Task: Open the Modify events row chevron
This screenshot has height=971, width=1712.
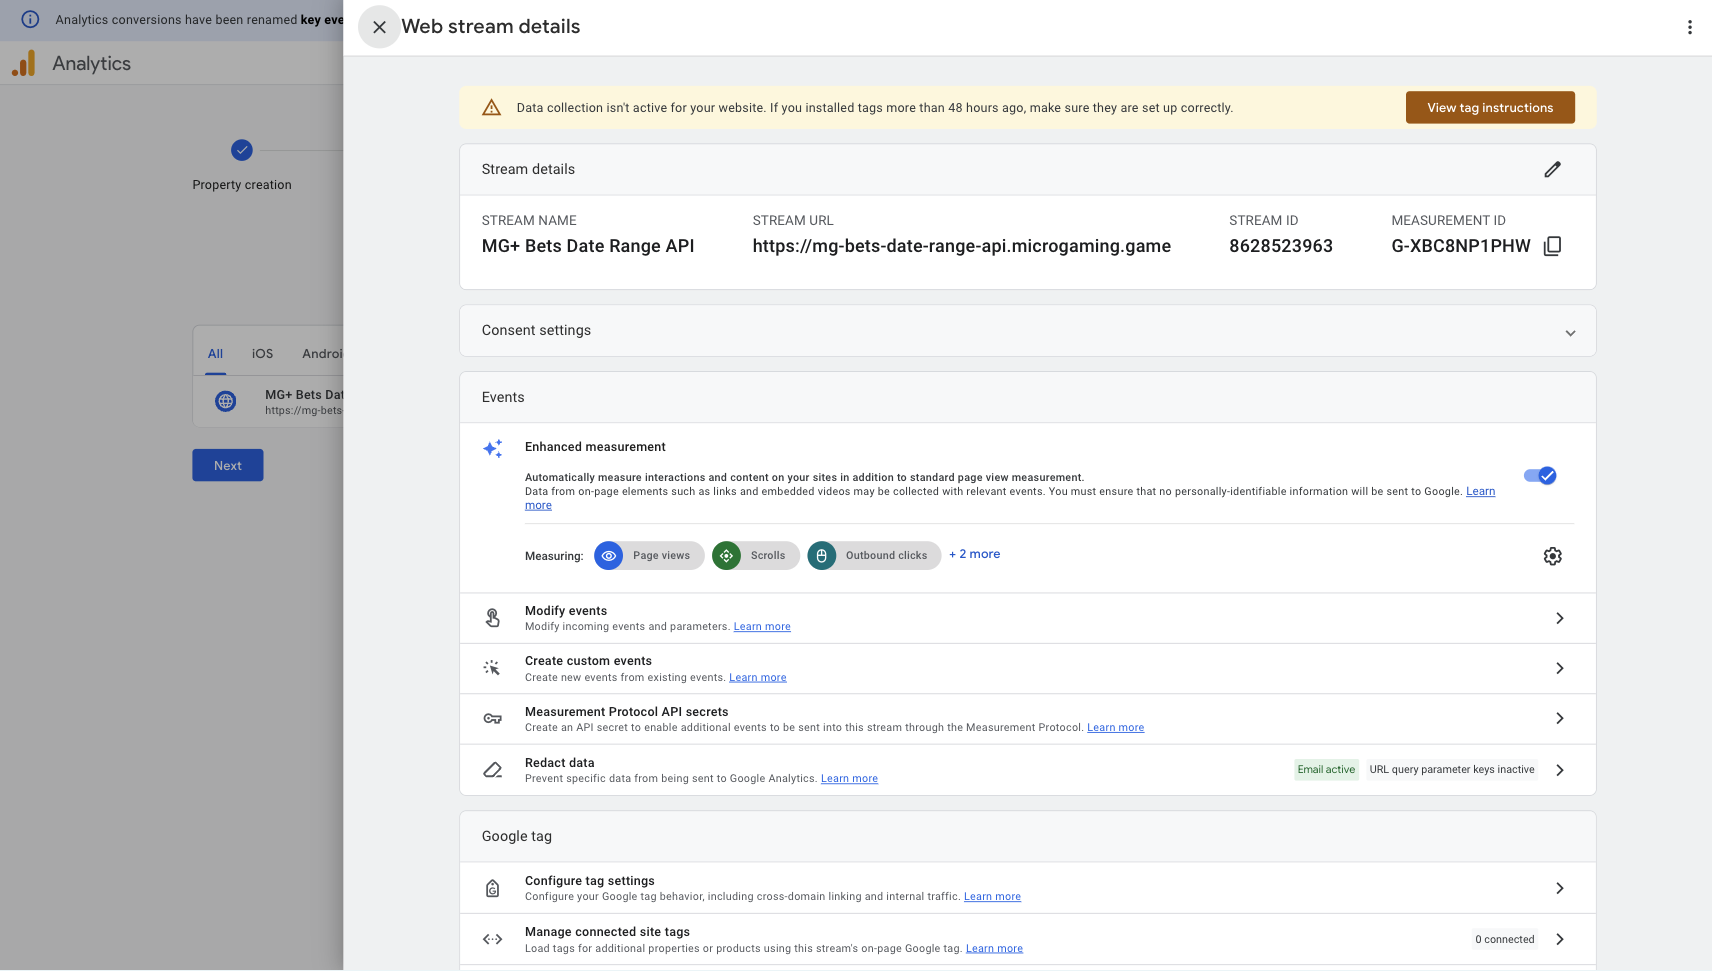Action: [1559, 618]
